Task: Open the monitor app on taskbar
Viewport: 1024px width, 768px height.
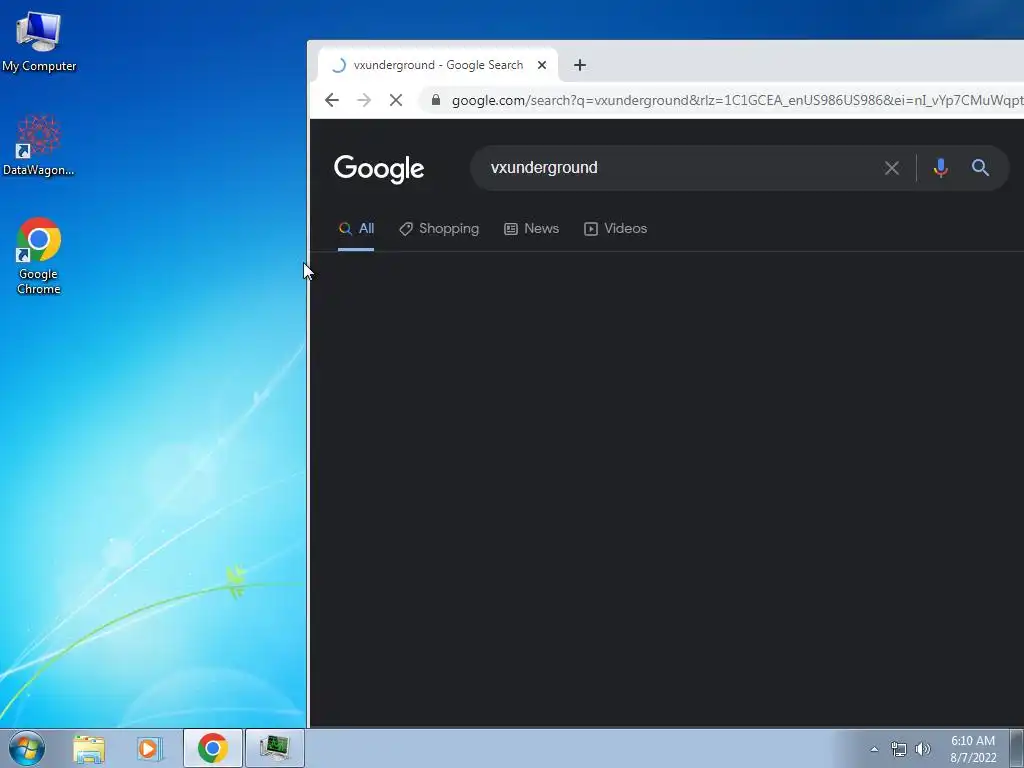Action: [x=275, y=748]
